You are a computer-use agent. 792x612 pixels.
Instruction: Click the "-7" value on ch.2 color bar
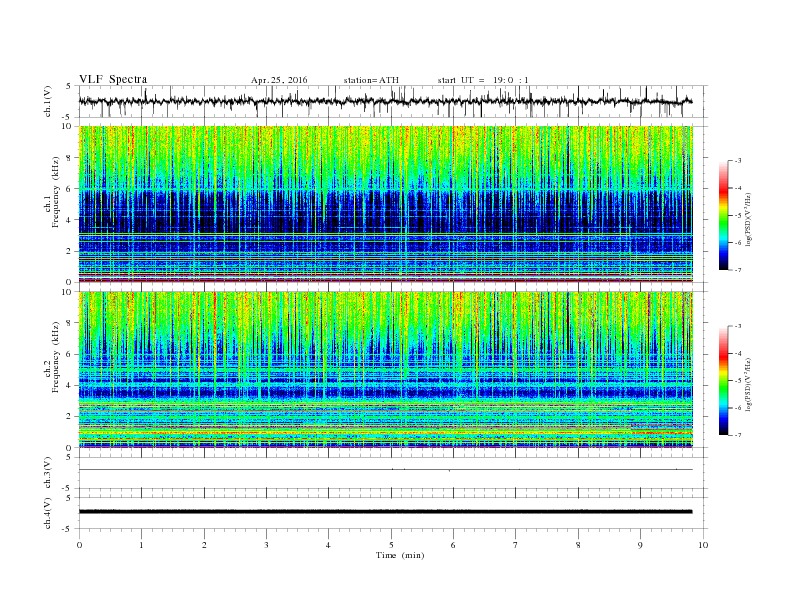coord(738,435)
